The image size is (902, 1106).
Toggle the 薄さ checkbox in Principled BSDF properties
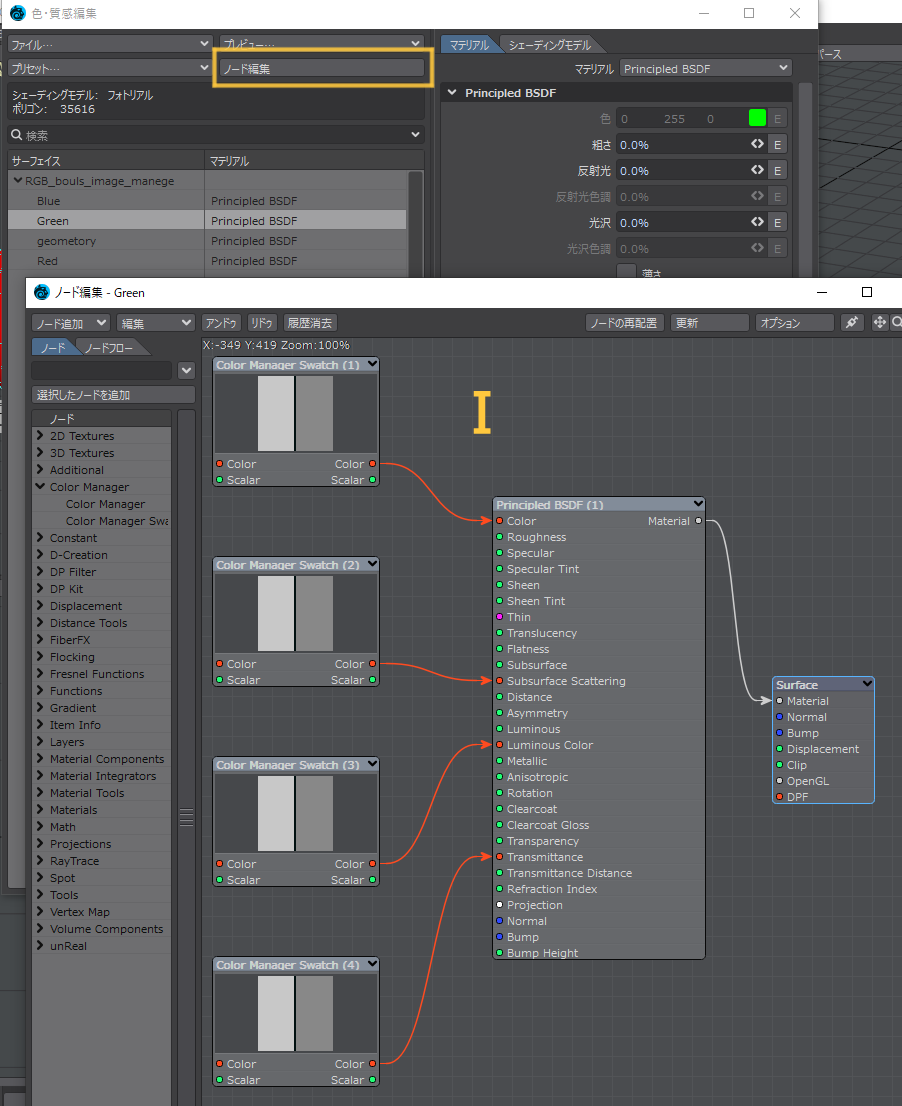click(626, 271)
